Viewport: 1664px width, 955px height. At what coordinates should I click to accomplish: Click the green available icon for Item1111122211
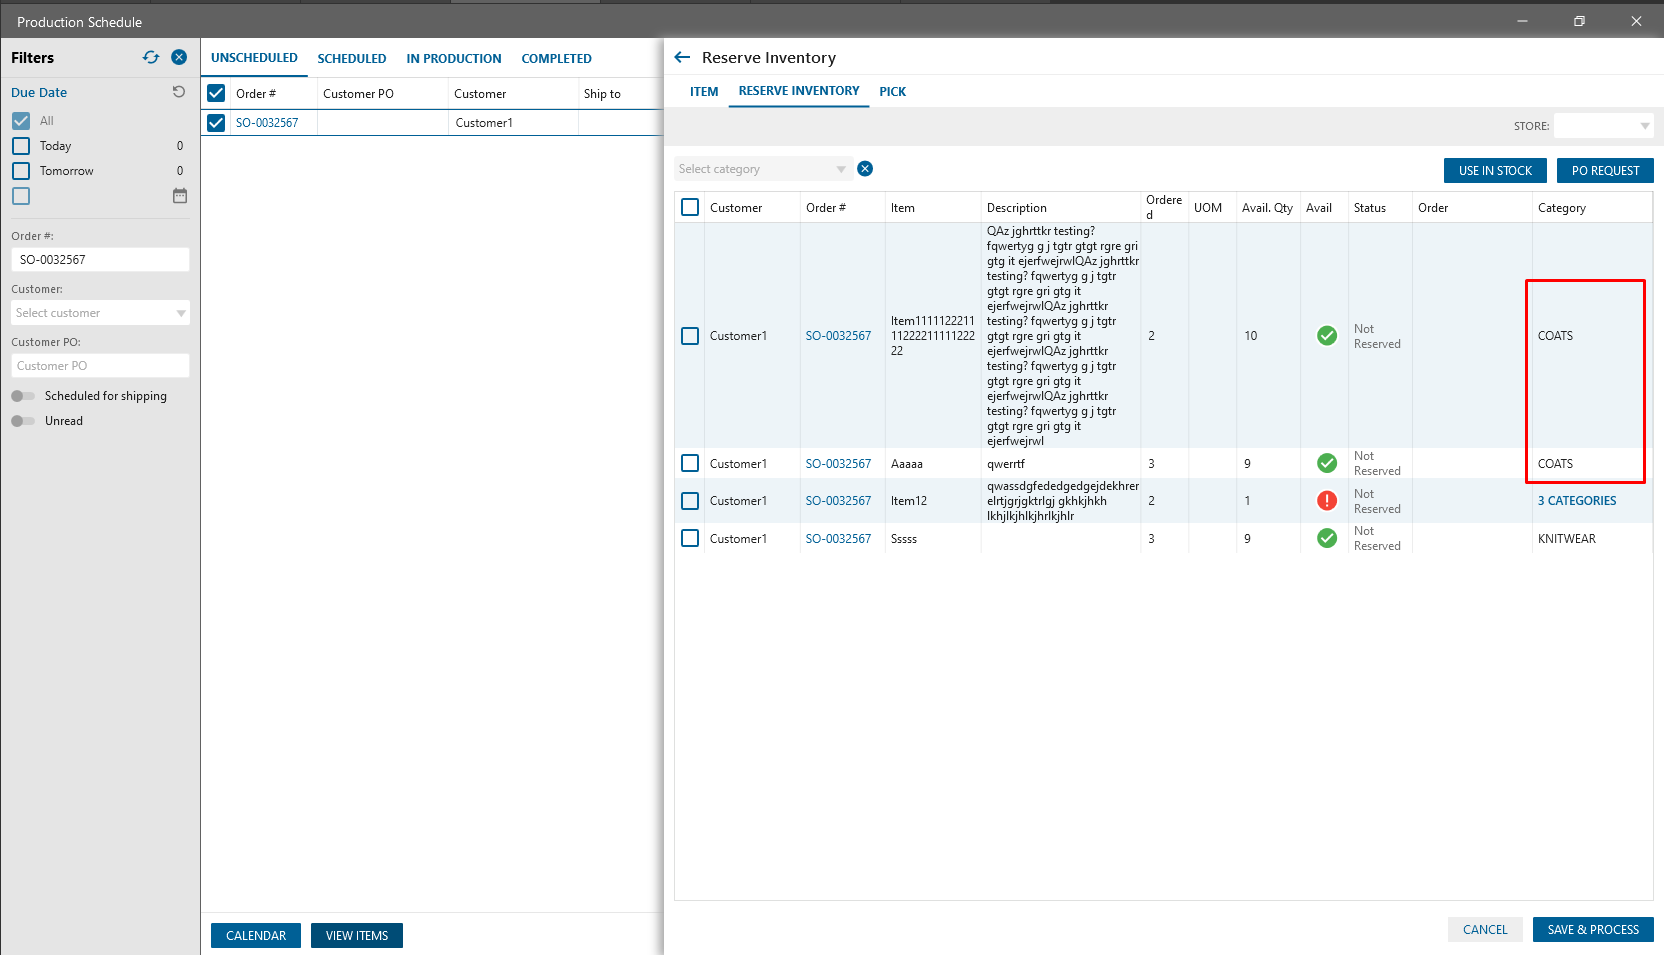point(1327,336)
